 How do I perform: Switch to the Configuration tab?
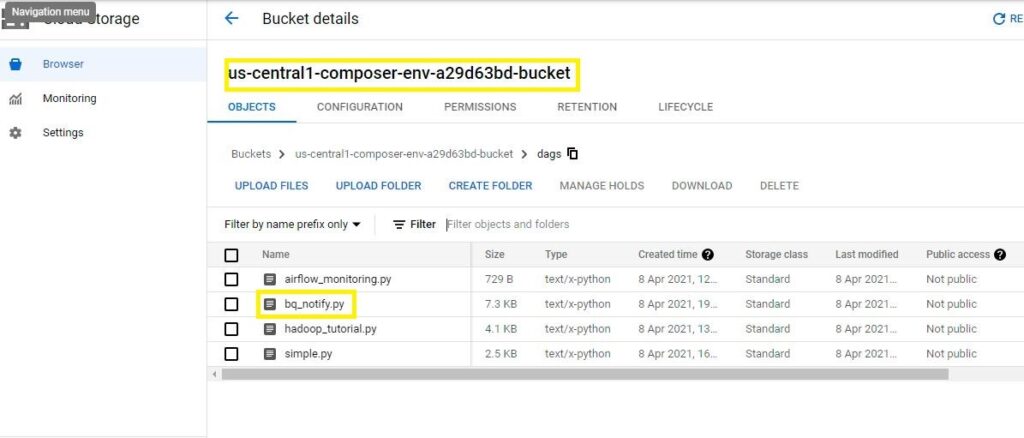pyautogui.click(x=360, y=107)
